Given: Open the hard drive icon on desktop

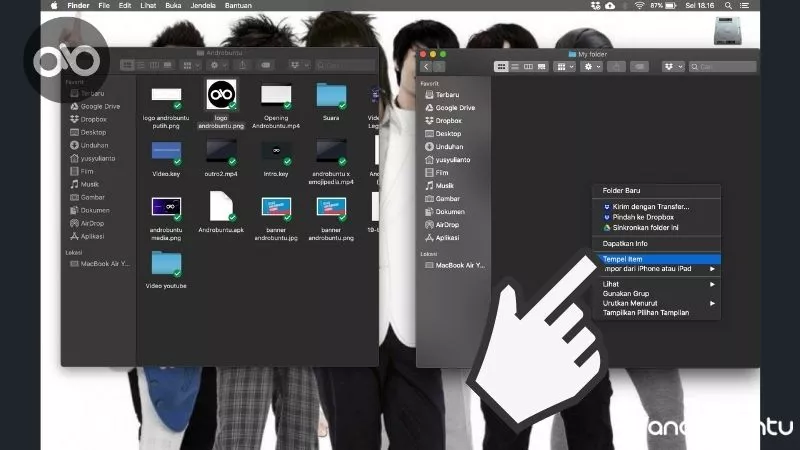Looking at the screenshot, I should (728, 31).
